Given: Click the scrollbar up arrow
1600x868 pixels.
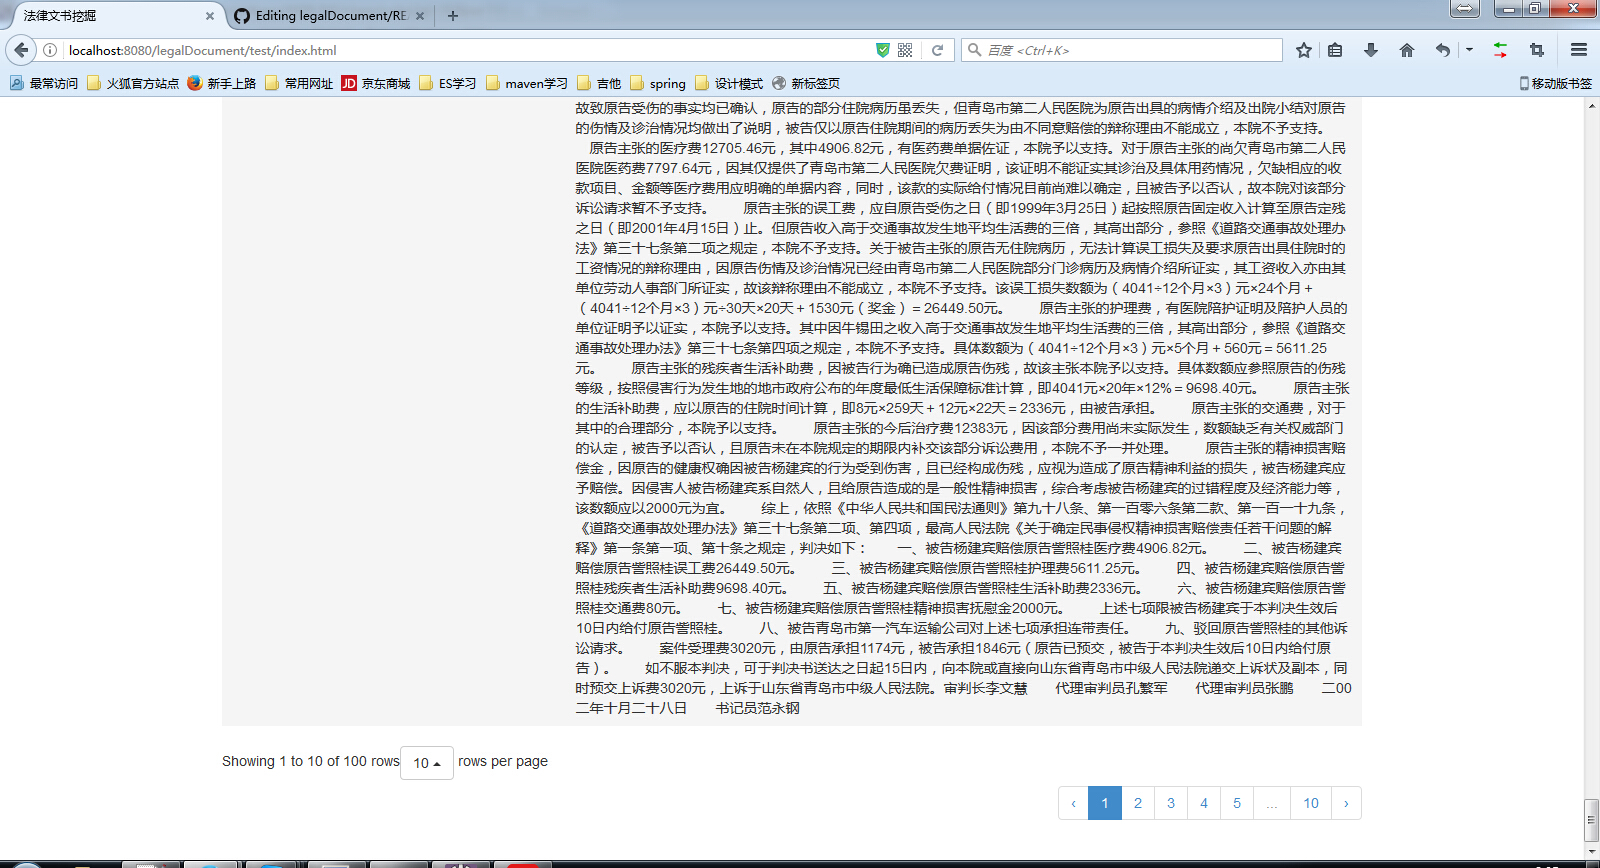Looking at the screenshot, I should coord(1591,105).
